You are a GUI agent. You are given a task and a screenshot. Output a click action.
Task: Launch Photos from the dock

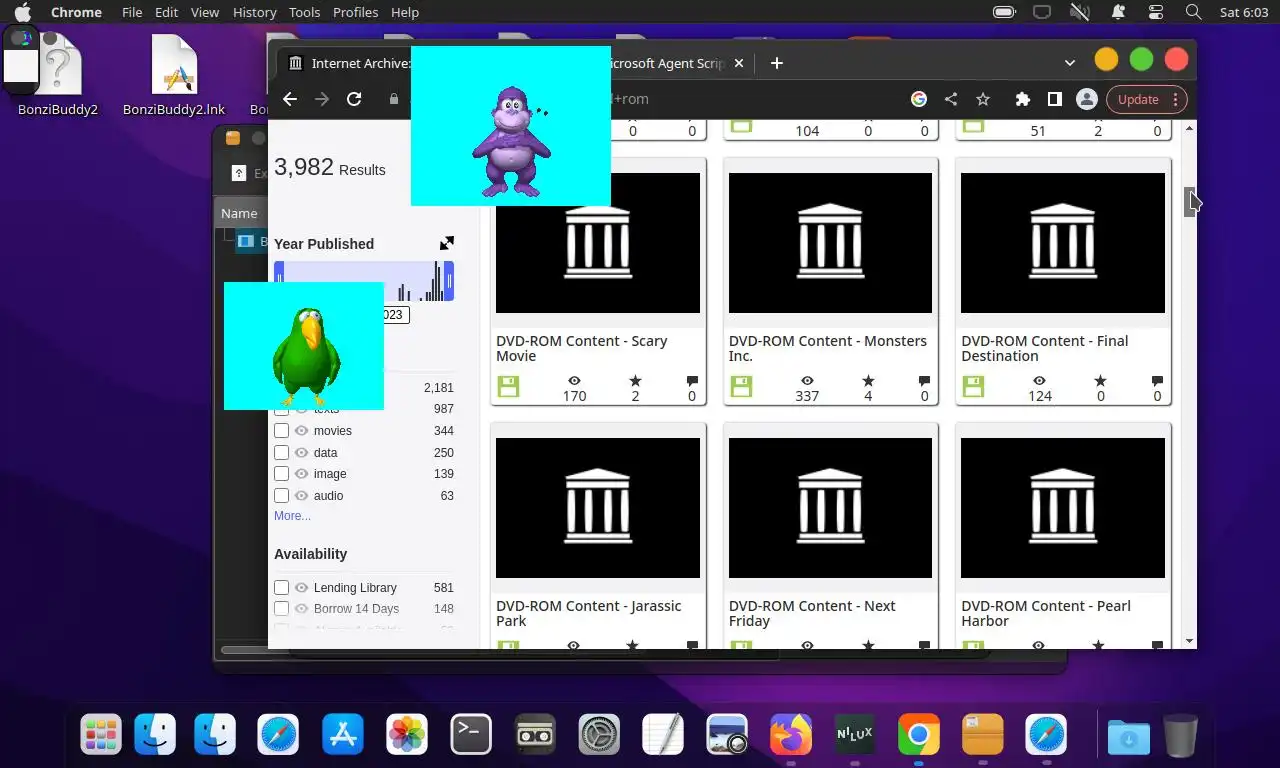pyautogui.click(x=407, y=735)
